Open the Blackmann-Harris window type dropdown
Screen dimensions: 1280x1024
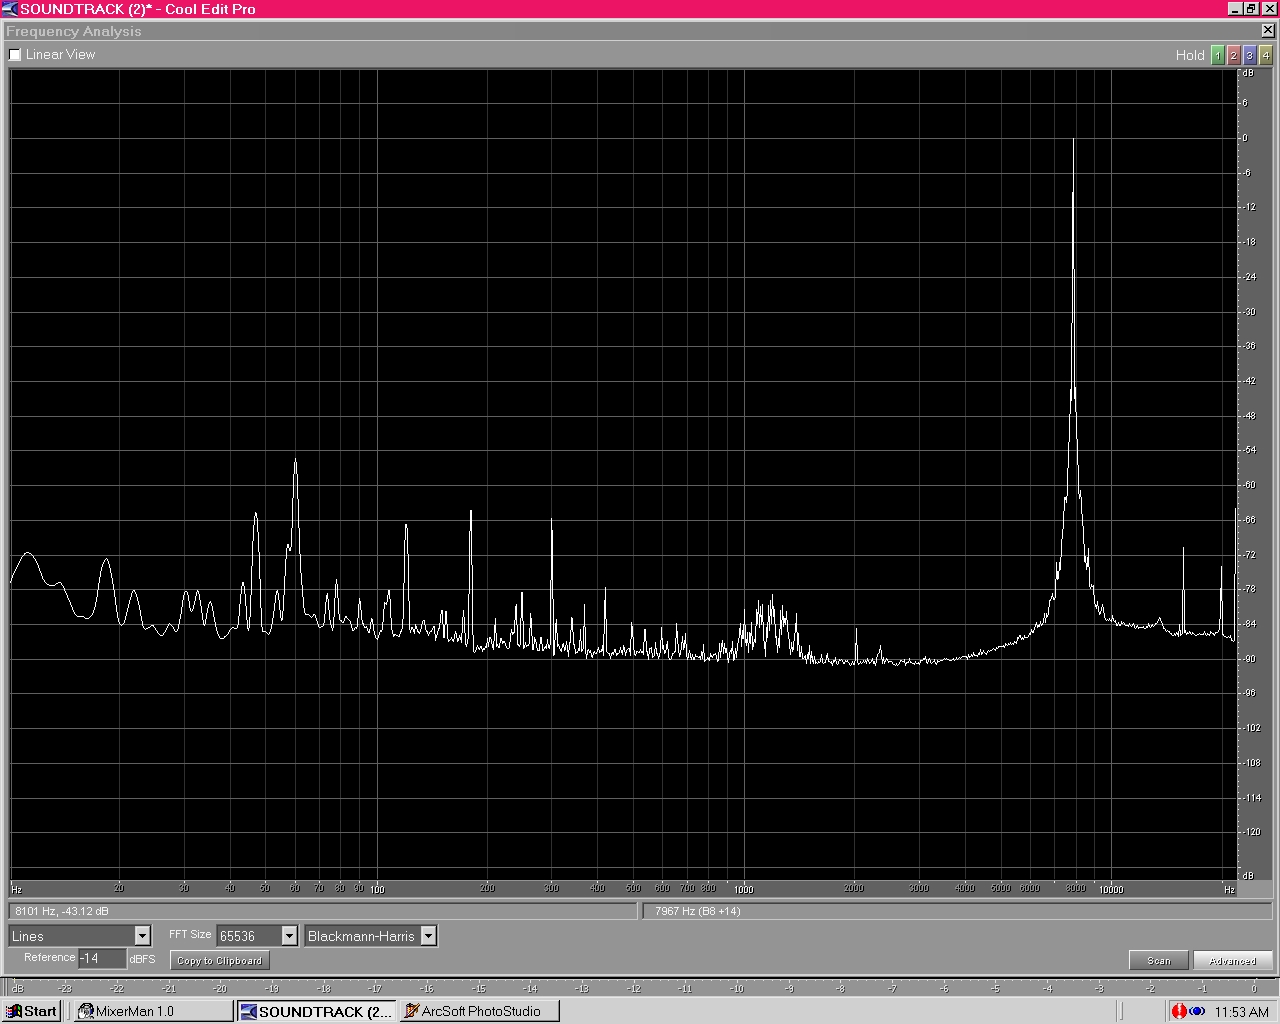[x=428, y=936]
